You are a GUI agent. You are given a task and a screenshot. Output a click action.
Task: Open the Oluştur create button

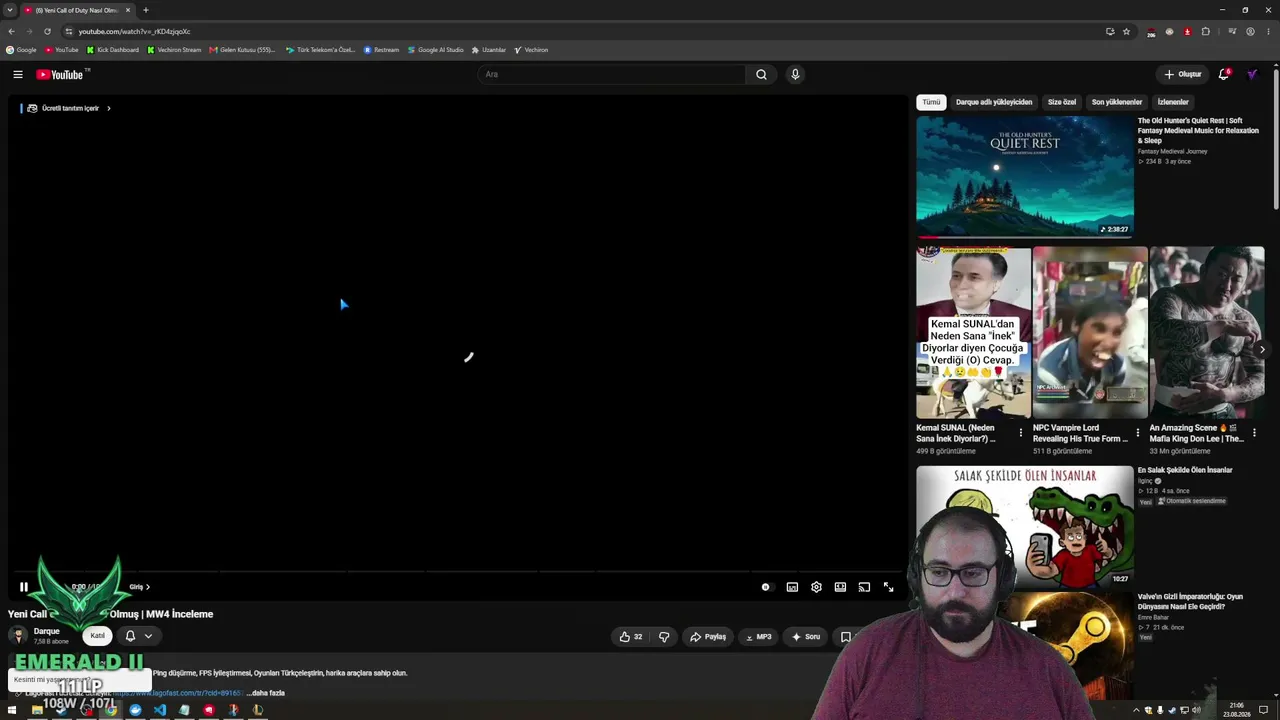[x=1182, y=74]
